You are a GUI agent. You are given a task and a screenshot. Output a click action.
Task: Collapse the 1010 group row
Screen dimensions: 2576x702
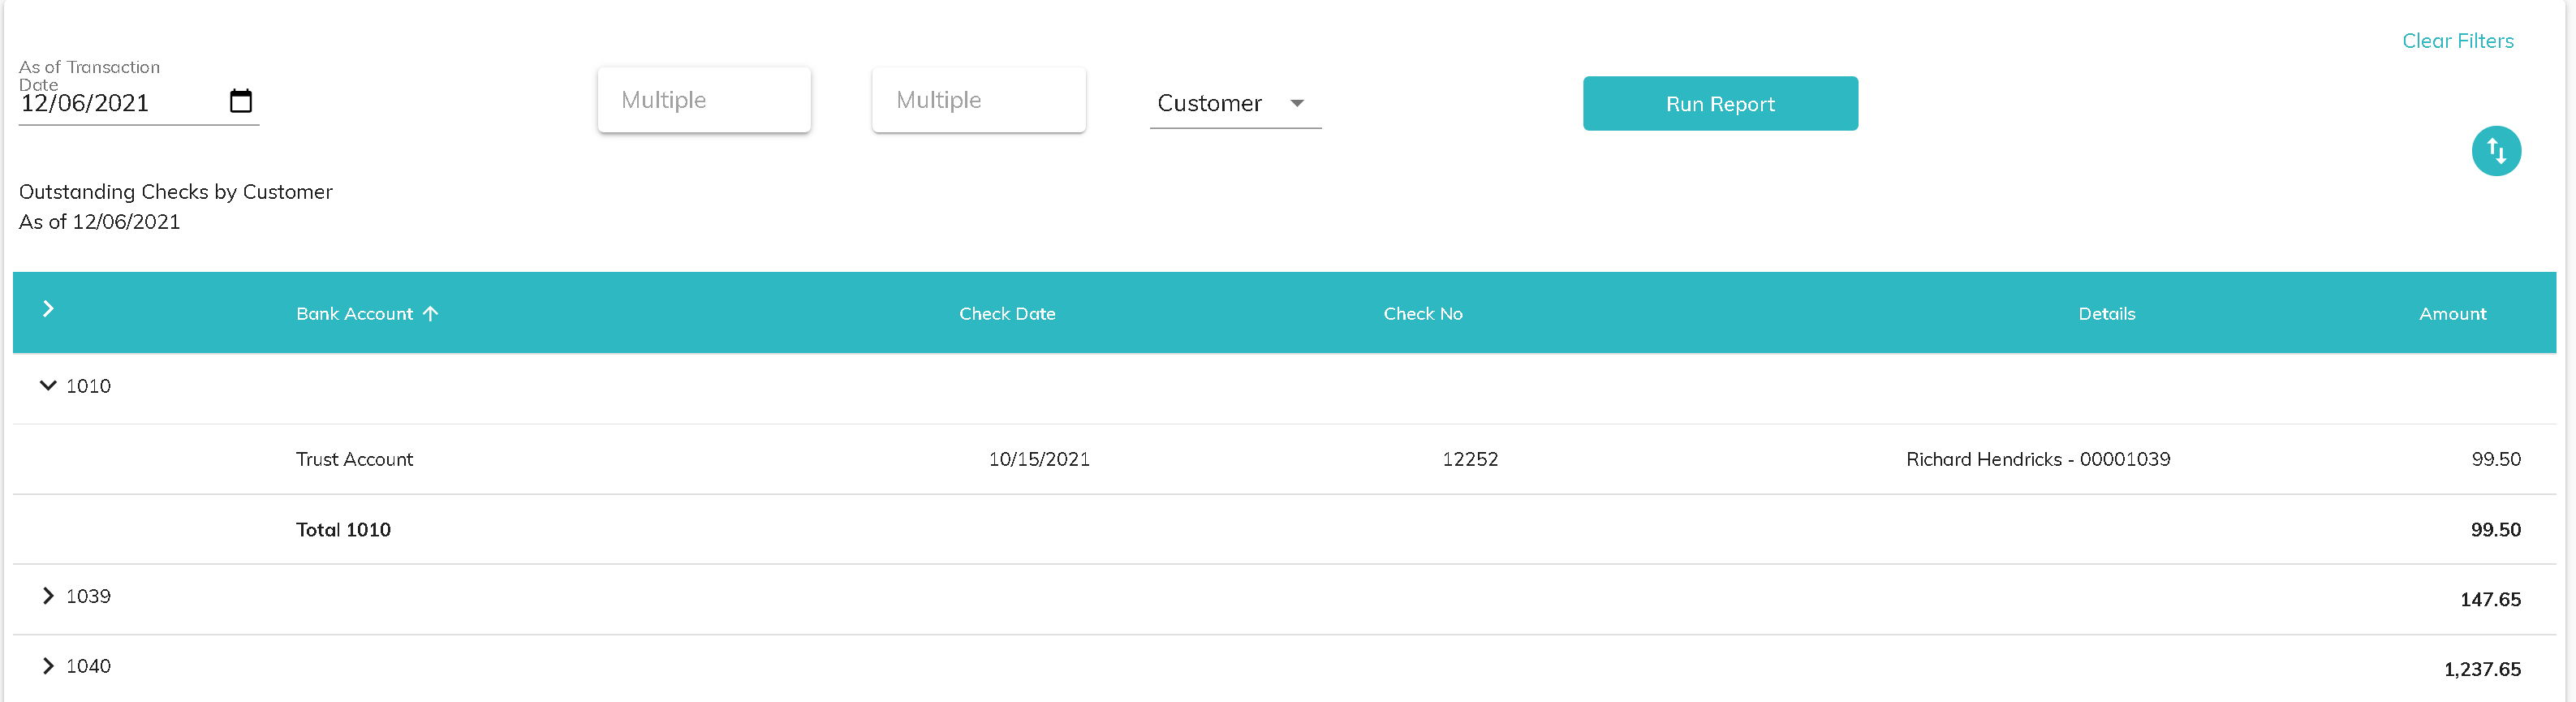click(48, 386)
